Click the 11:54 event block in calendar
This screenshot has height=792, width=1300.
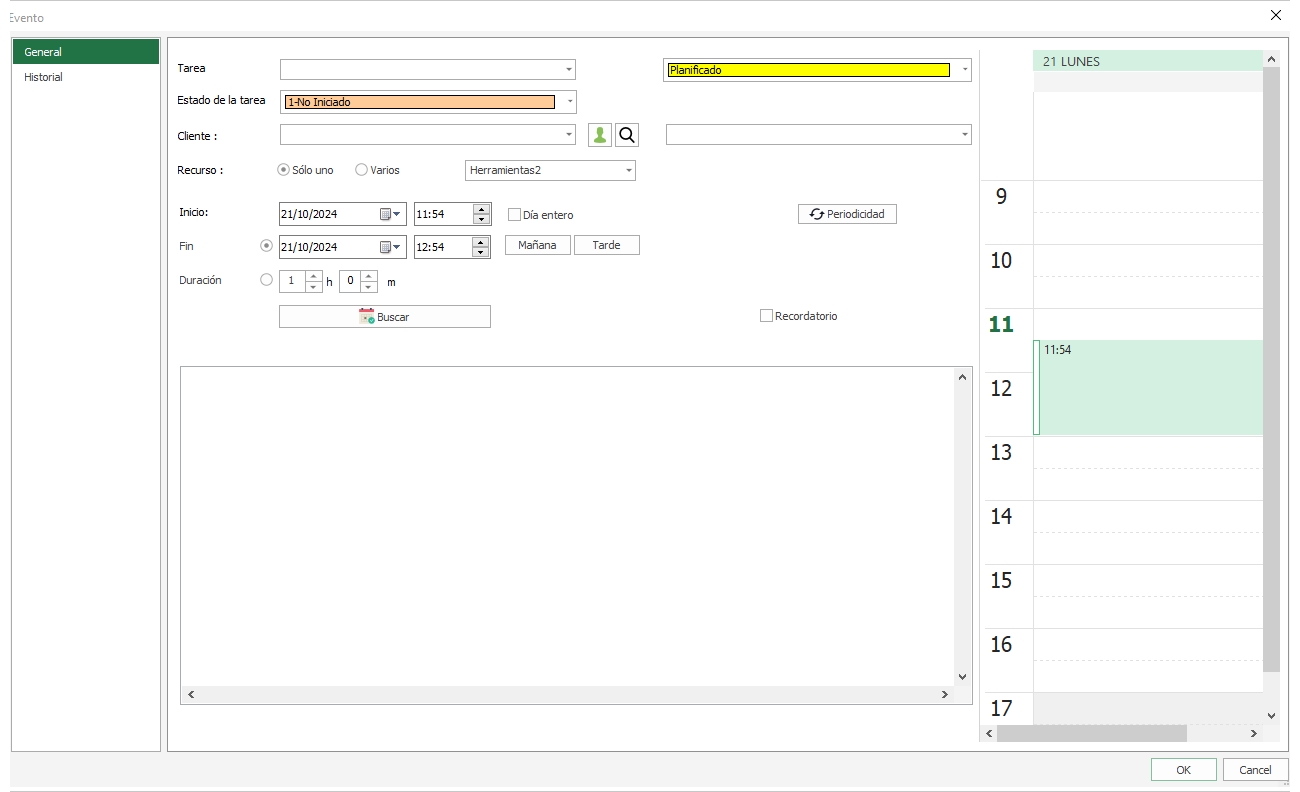pos(1149,387)
